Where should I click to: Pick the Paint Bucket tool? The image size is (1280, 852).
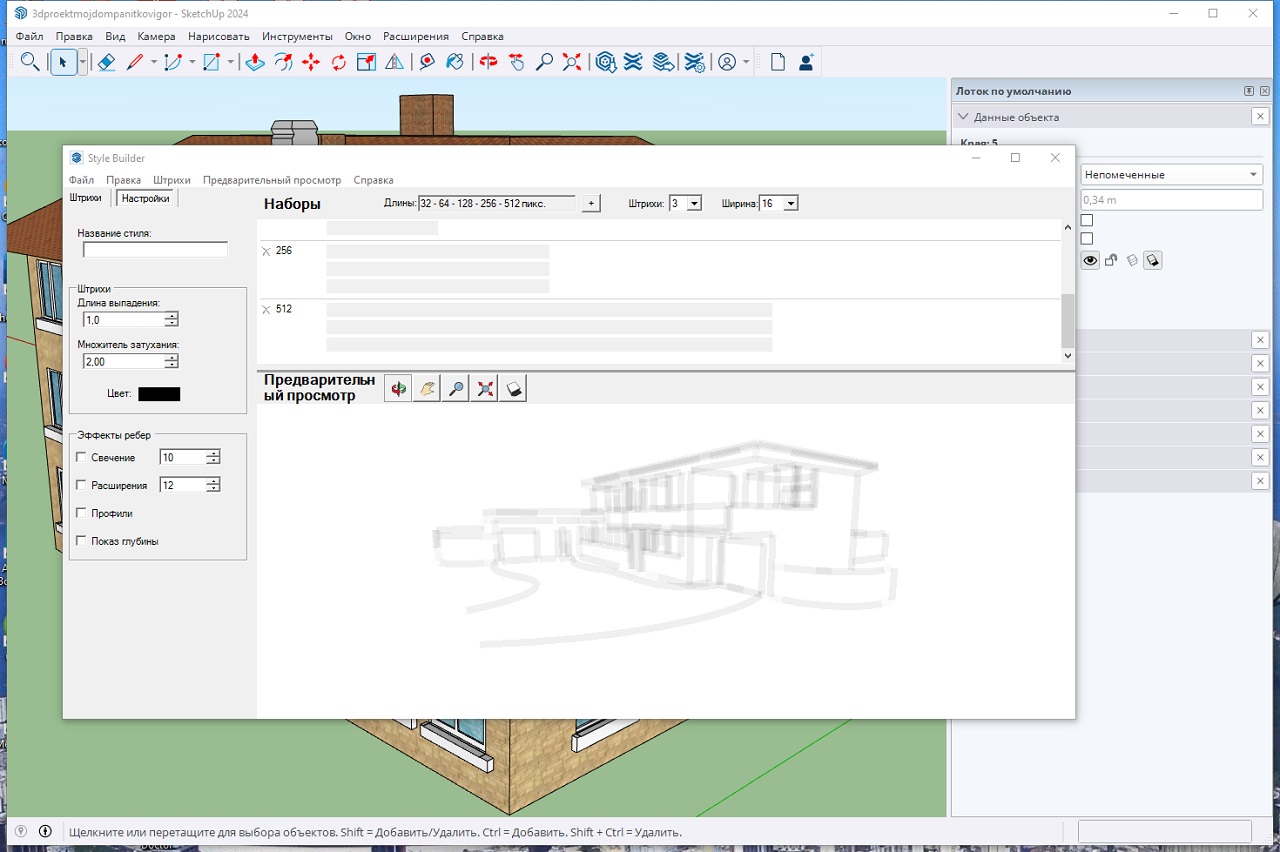point(455,62)
